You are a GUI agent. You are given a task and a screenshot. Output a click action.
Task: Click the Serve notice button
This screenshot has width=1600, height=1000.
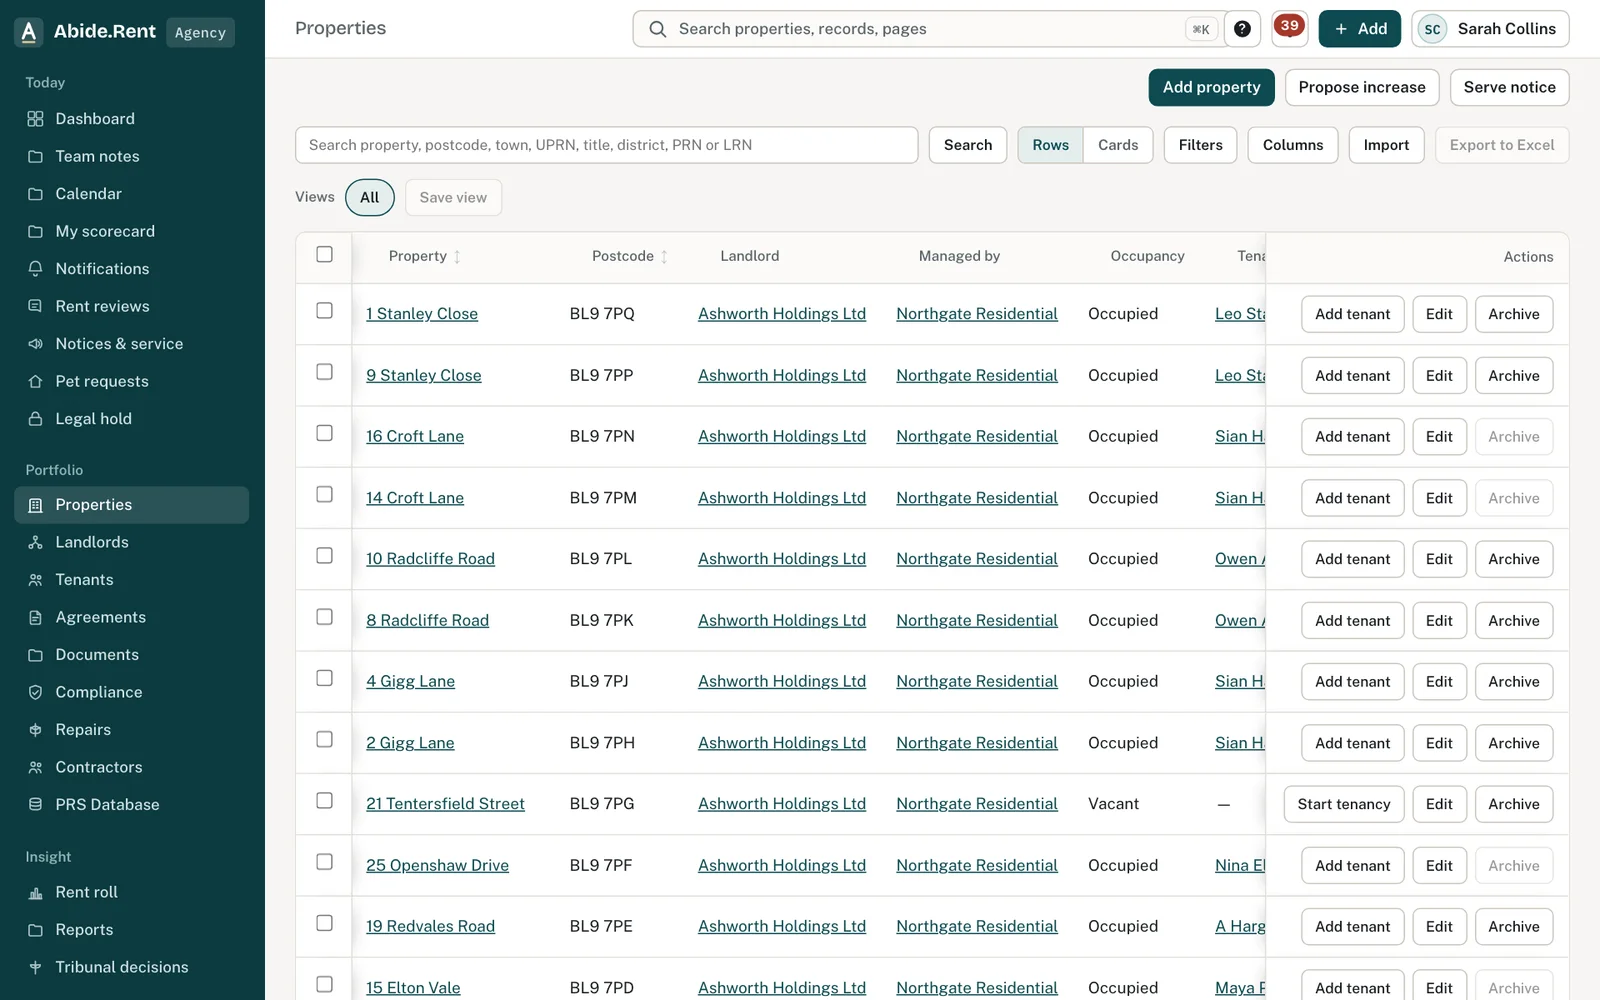tap(1509, 87)
